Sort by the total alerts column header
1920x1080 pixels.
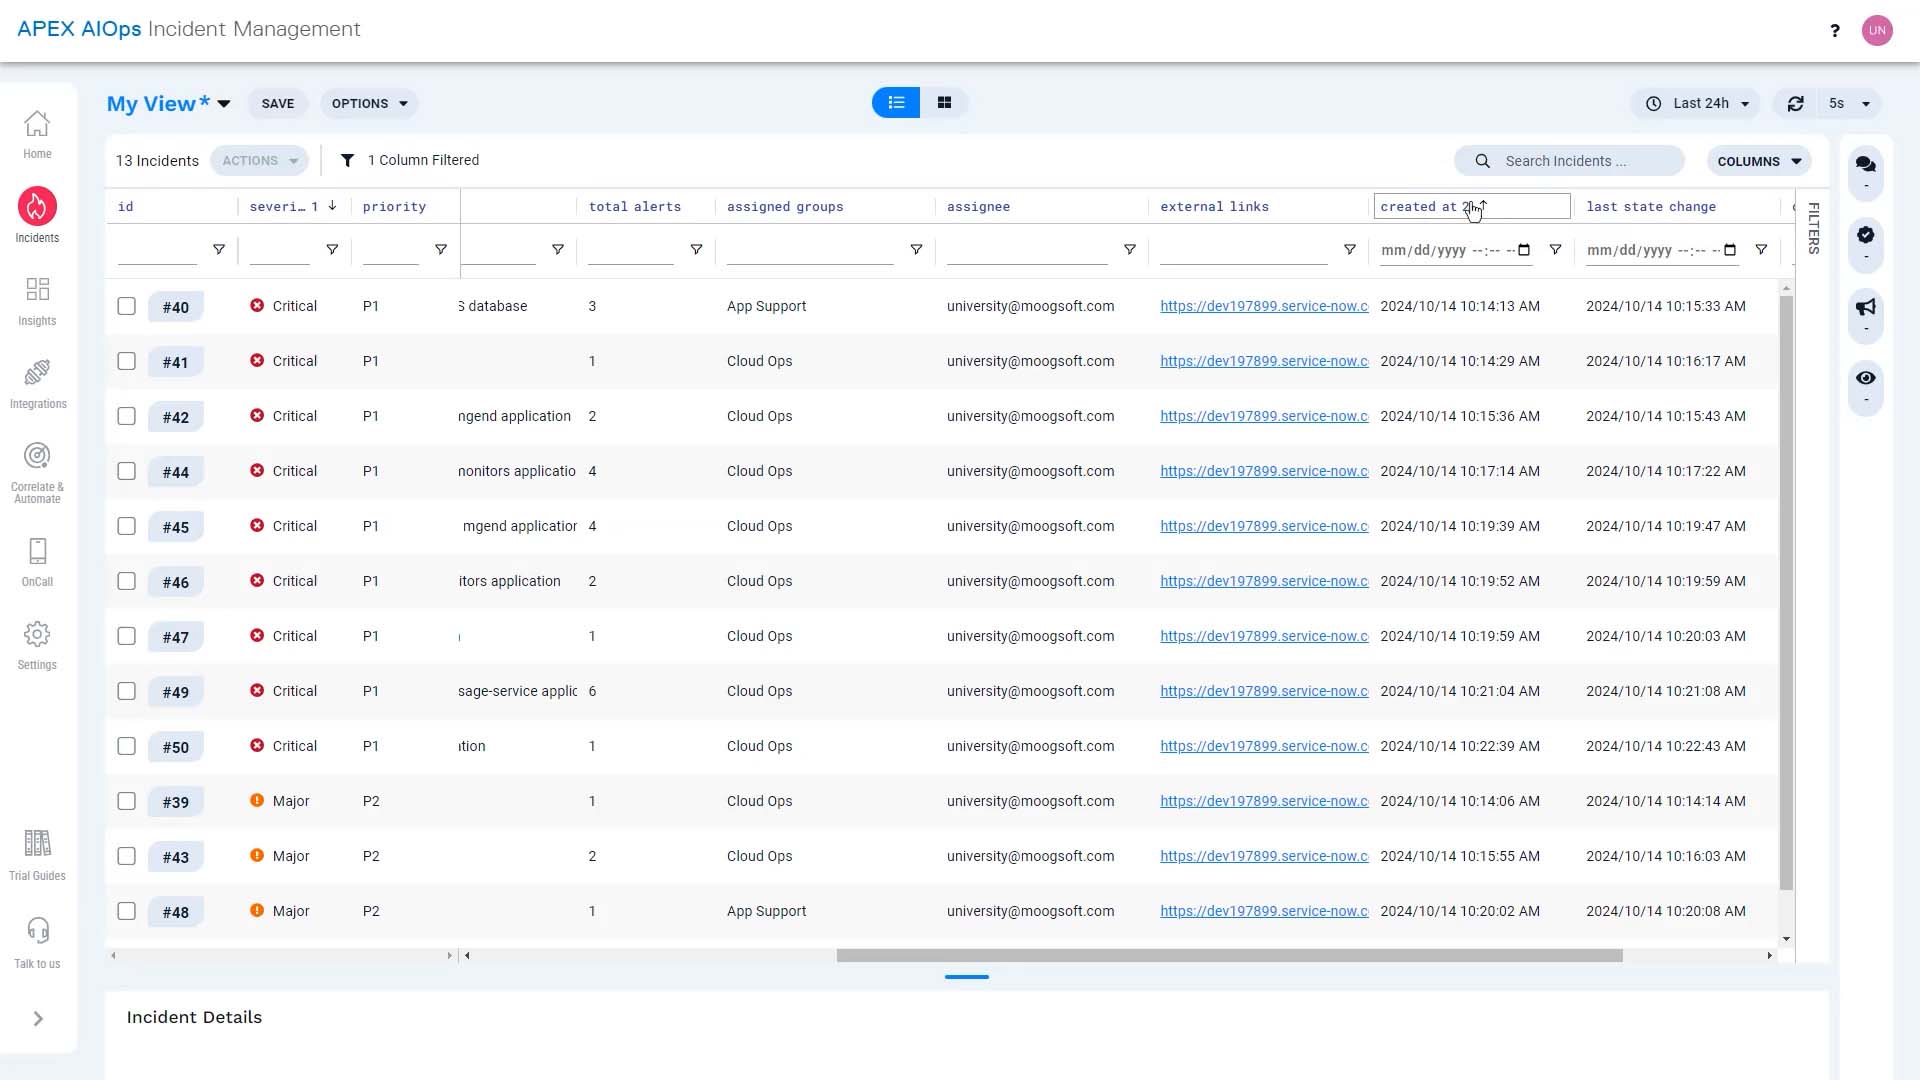[x=634, y=207]
